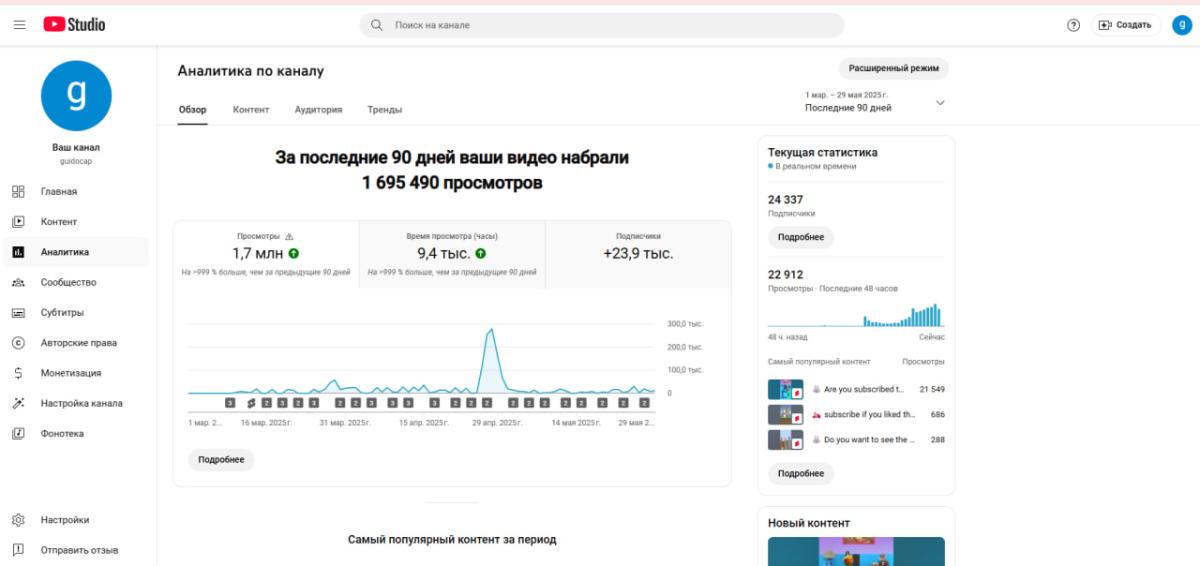Click the Создать button
This screenshot has height=566, width=1200.
pyautogui.click(x=1126, y=25)
